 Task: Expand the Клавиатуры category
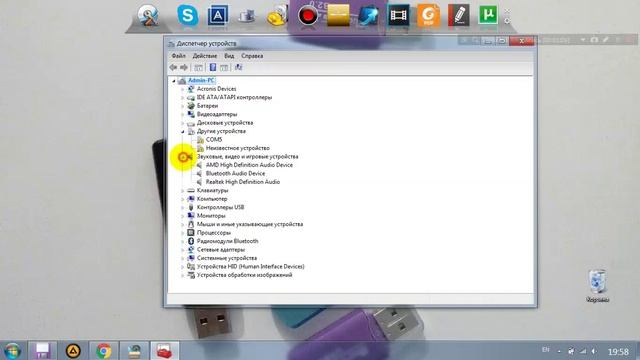pyautogui.click(x=182, y=191)
